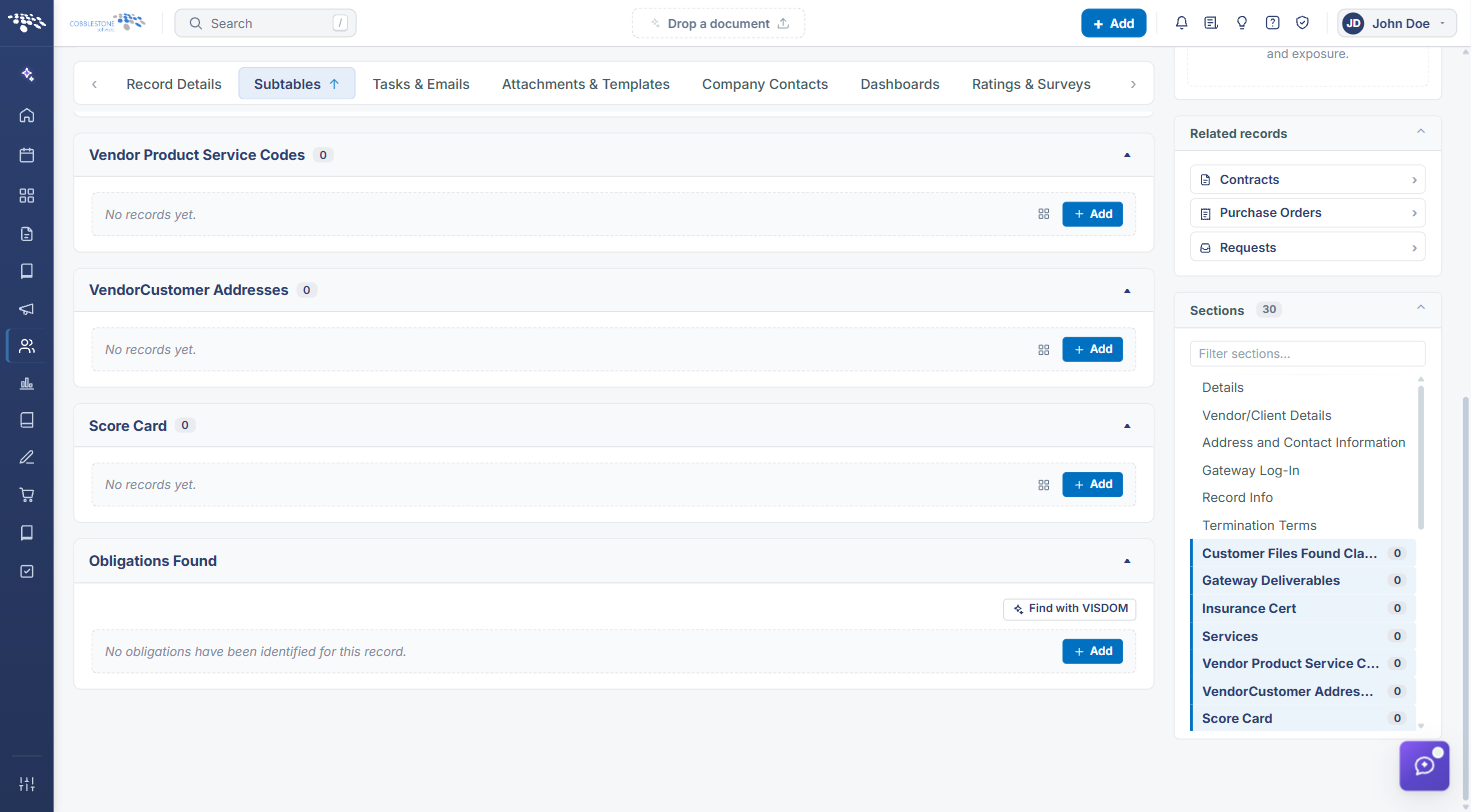Open the AI sparkle icon in the sidebar
1471x812 pixels.
coord(27,74)
